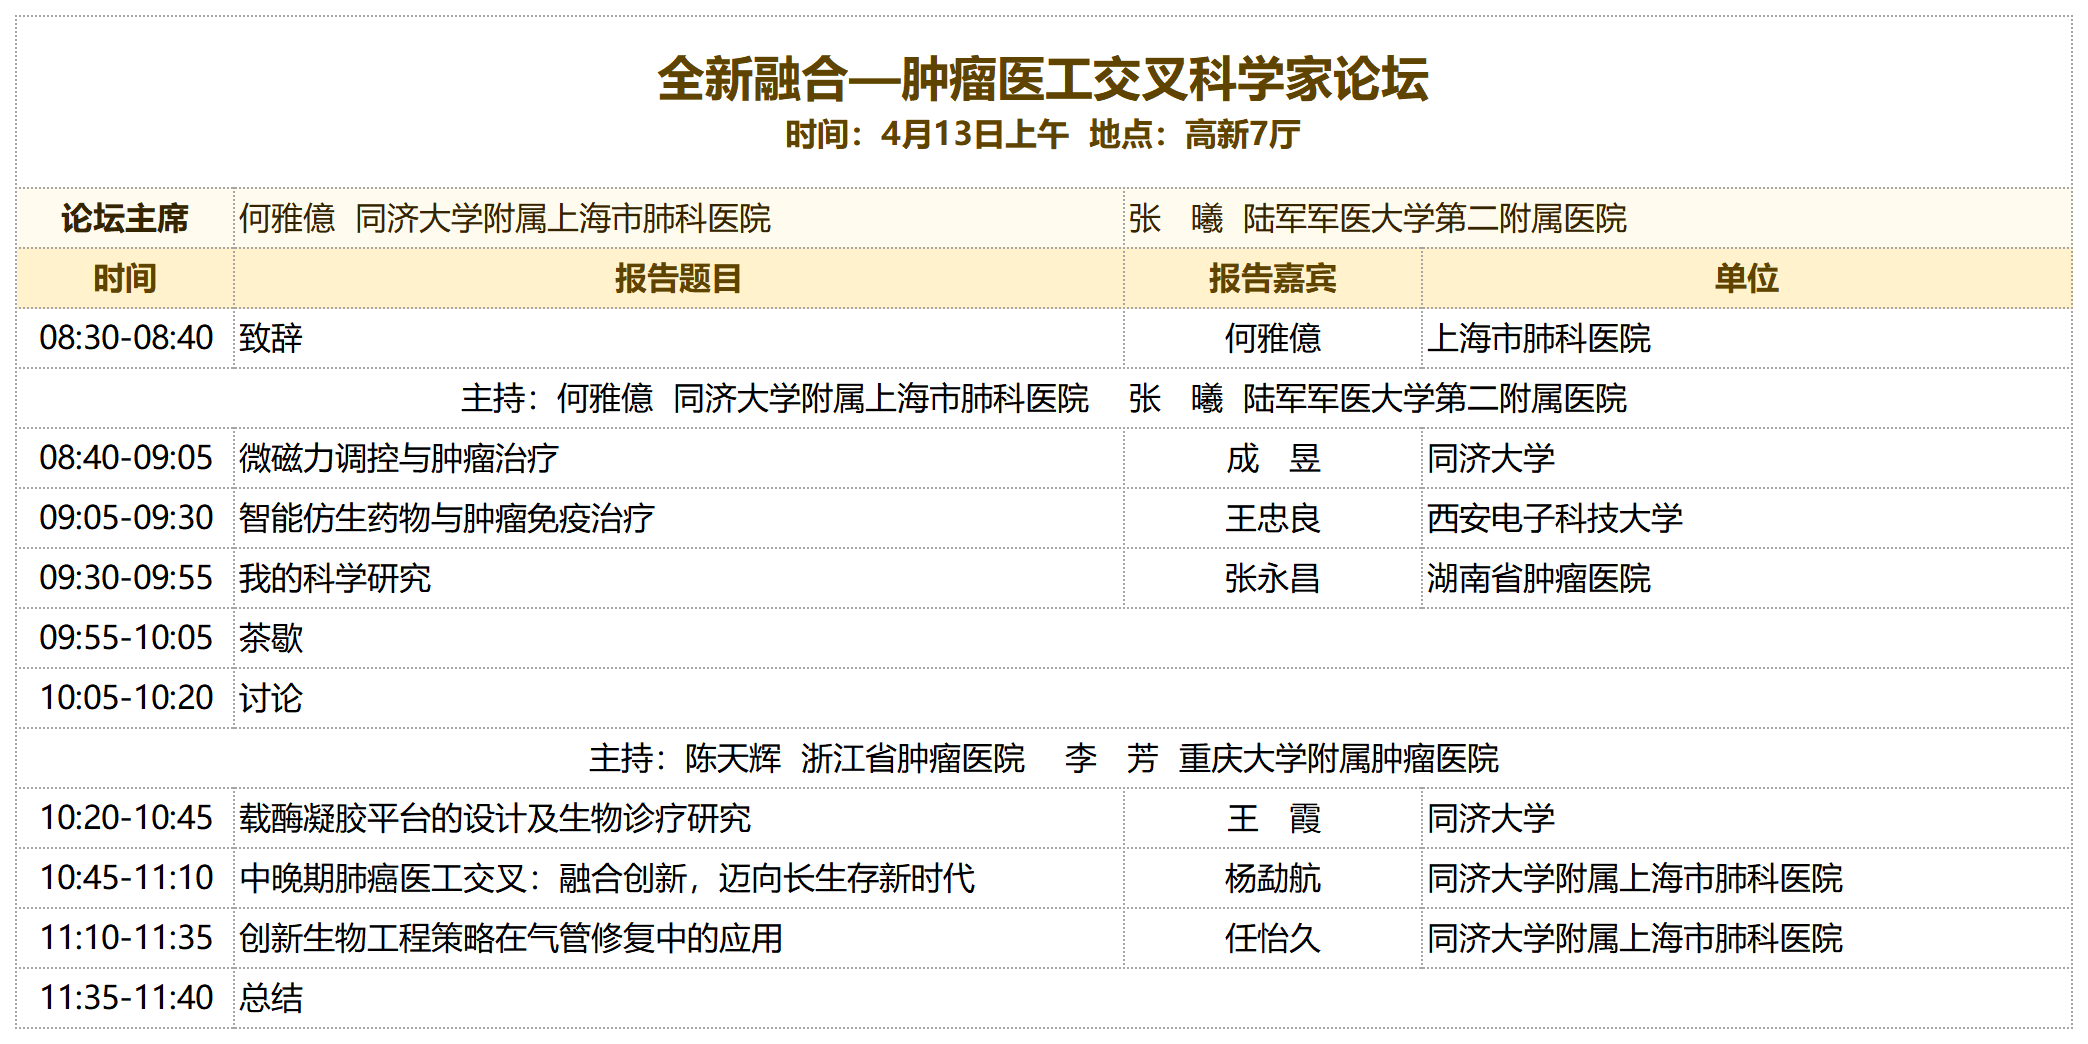This screenshot has width=2088, height=1044.
Task: Click the 报告题目 column header
Action: pos(678,278)
